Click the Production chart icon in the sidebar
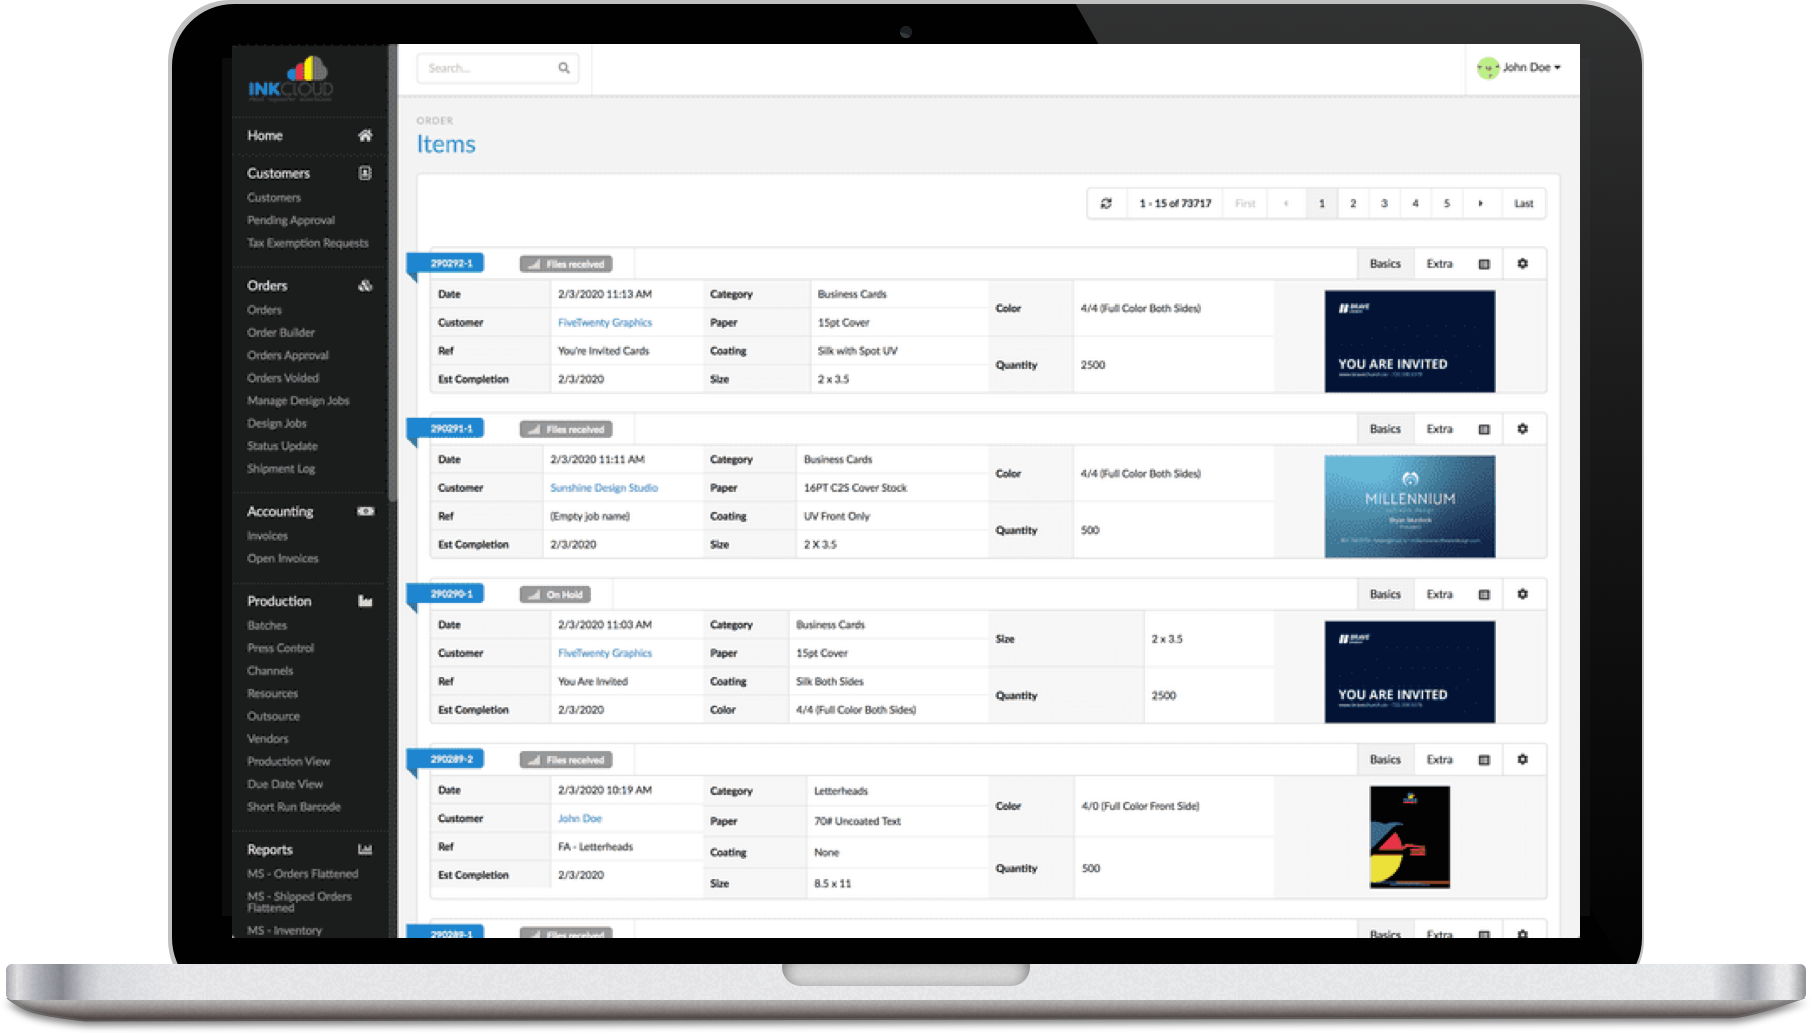Viewport: 1812px width, 1034px height. tap(365, 600)
